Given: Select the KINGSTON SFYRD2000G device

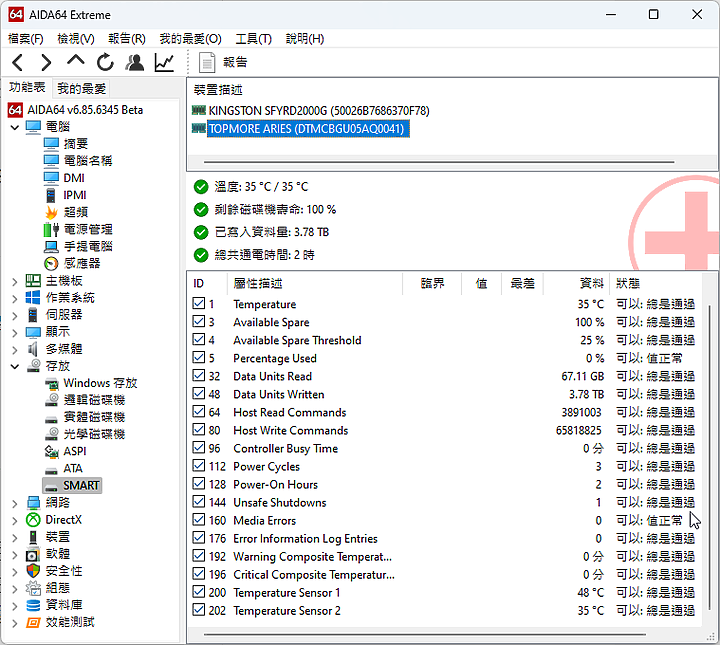Looking at the screenshot, I should pyautogui.click(x=319, y=111).
